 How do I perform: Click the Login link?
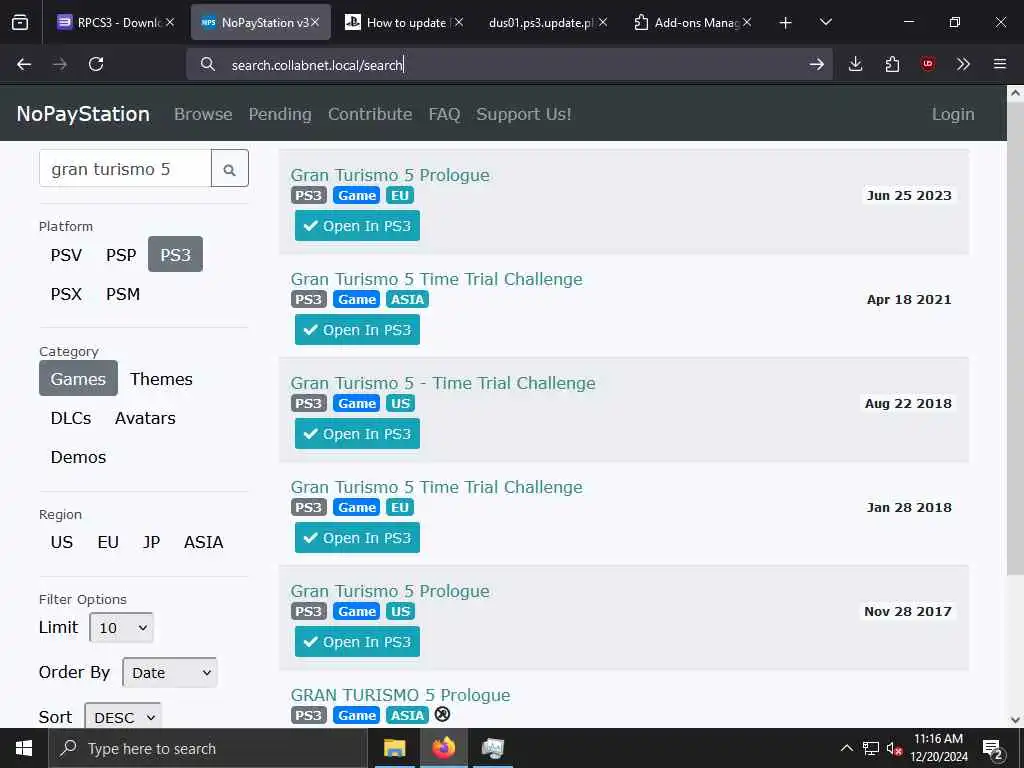point(953,114)
